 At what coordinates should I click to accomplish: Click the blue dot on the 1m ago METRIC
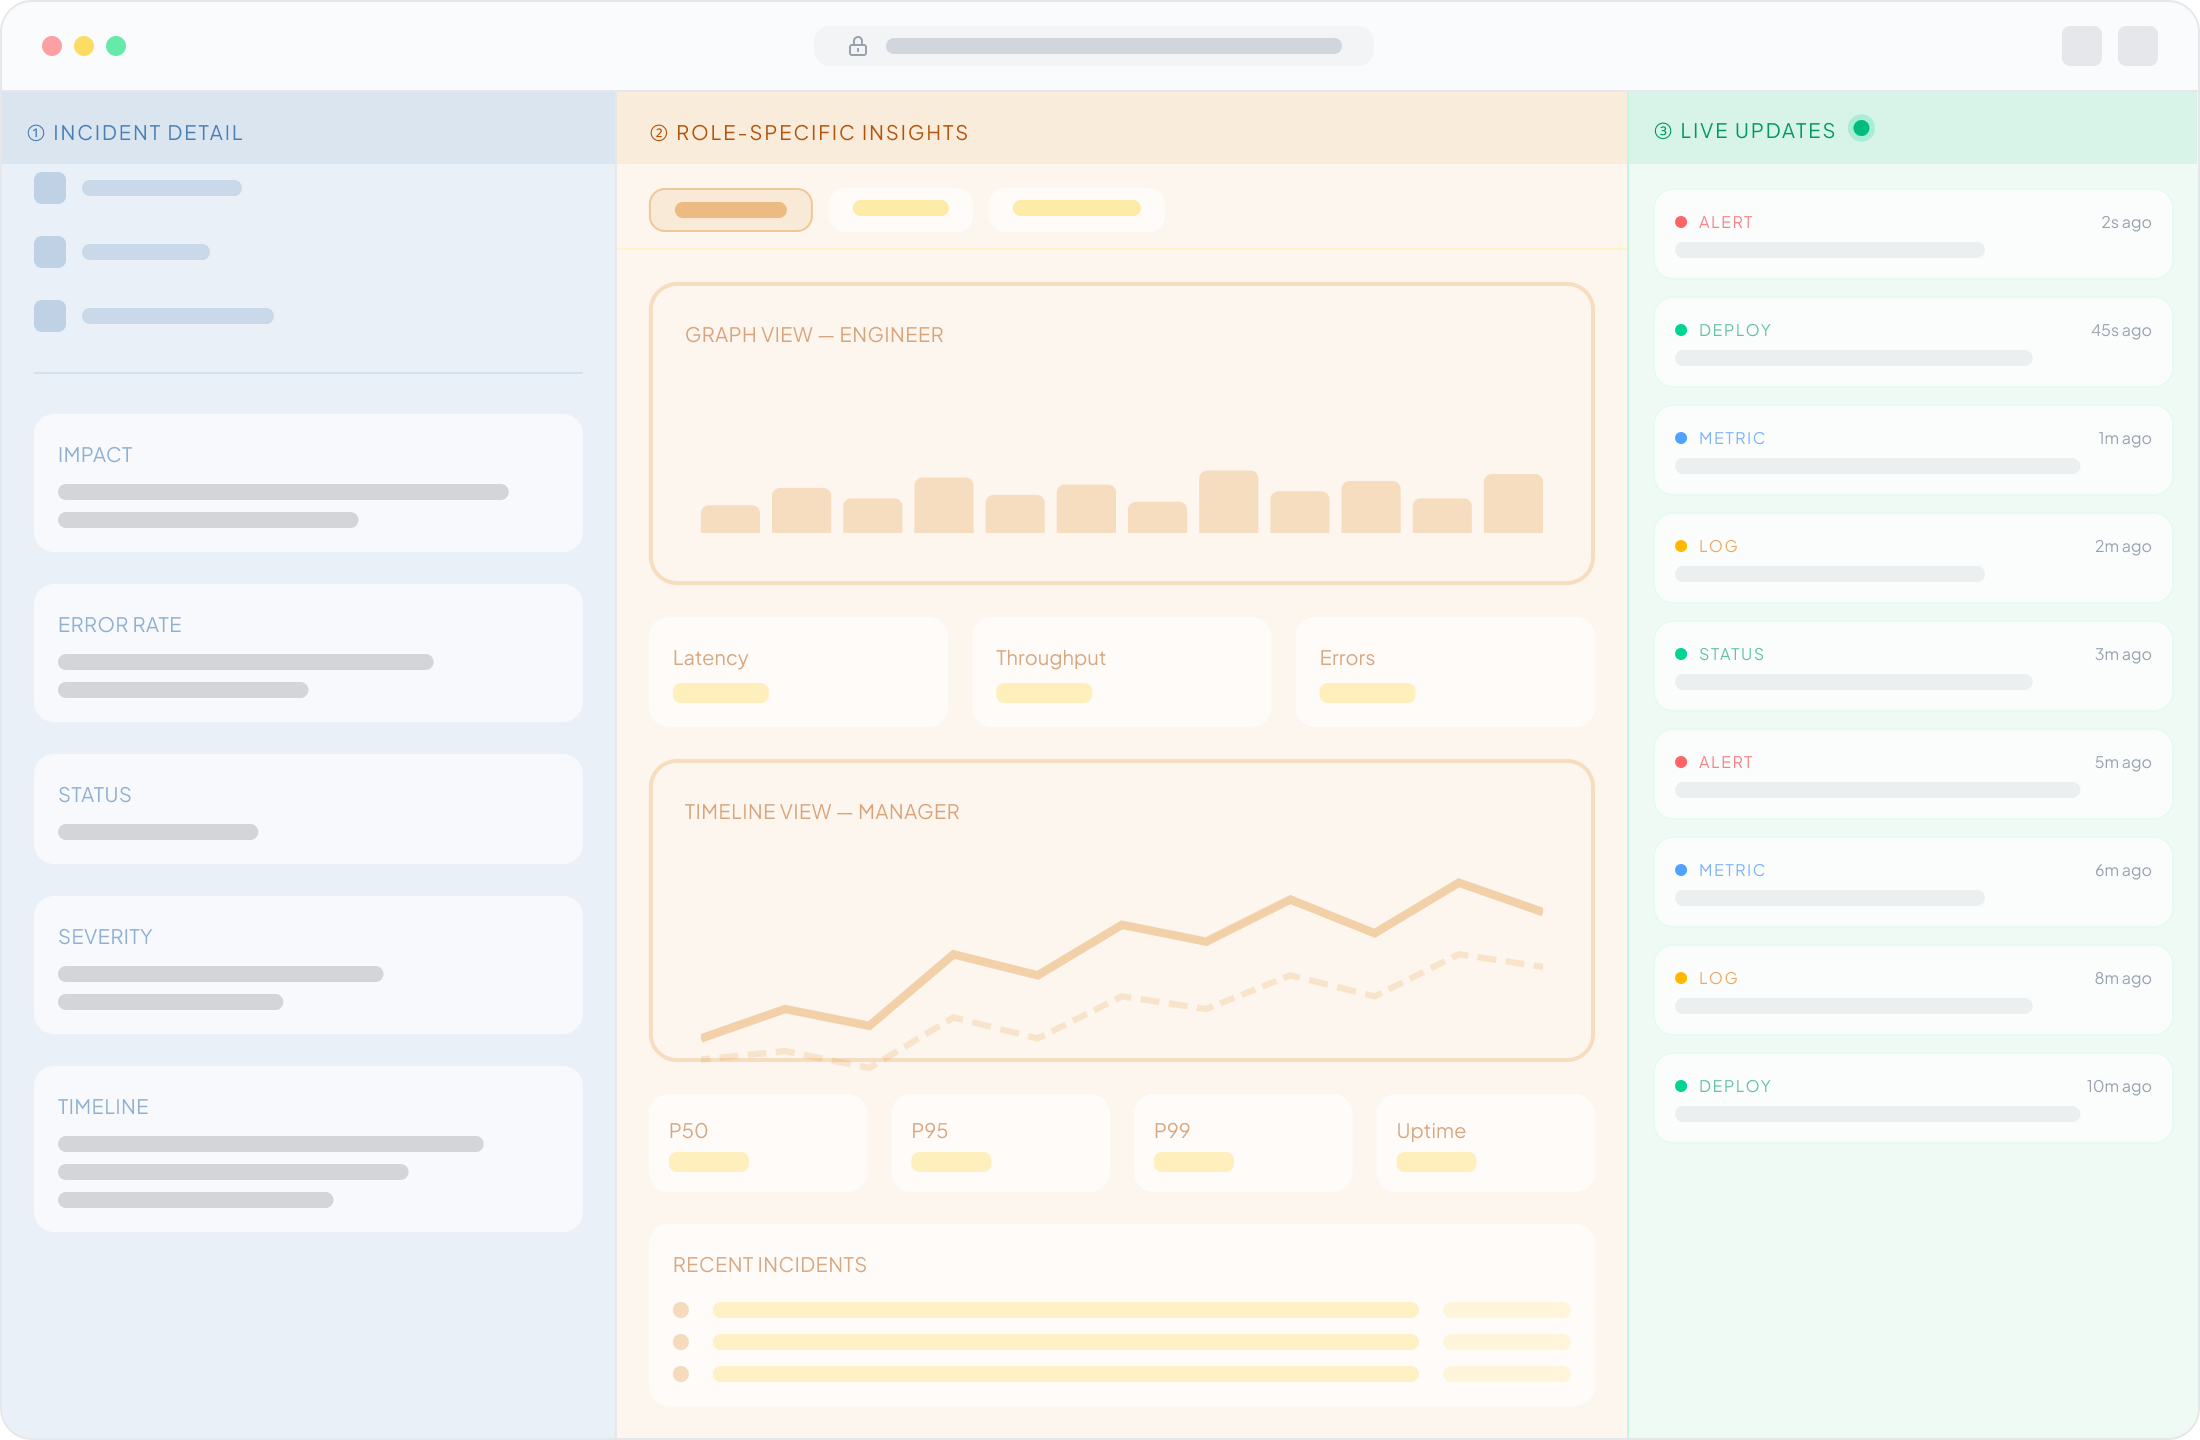[x=1681, y=438]
